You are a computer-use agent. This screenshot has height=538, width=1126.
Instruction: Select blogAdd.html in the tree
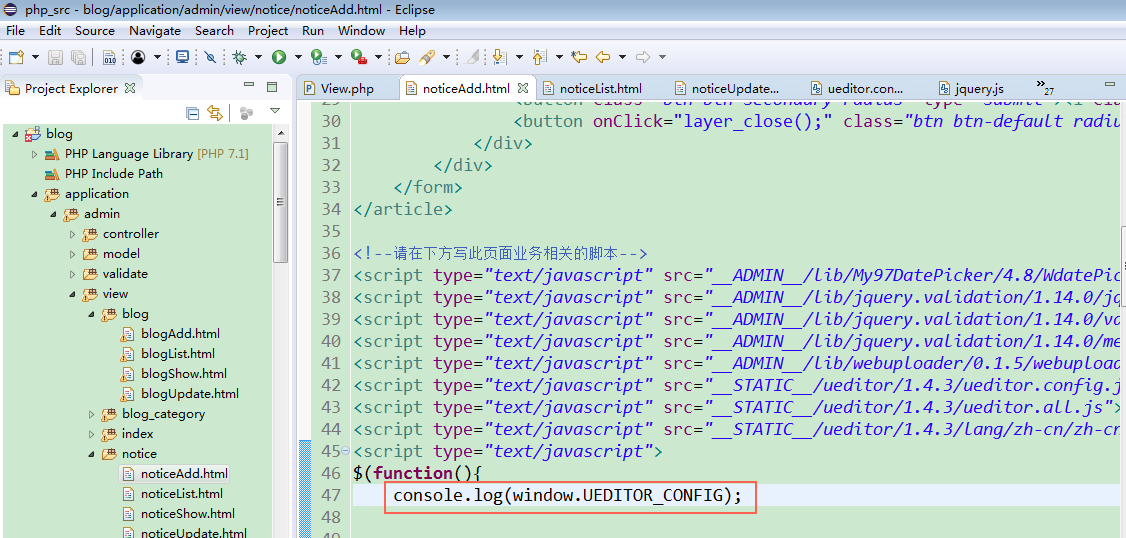180,334
